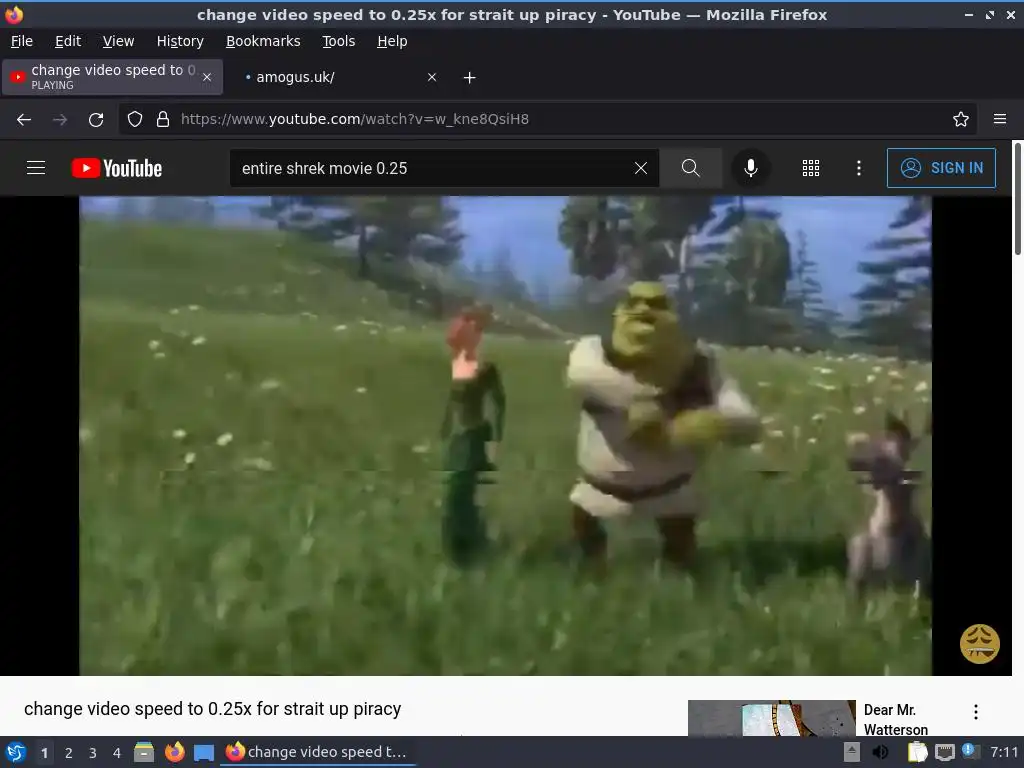Switch to workspace 4

pos(117,753)
